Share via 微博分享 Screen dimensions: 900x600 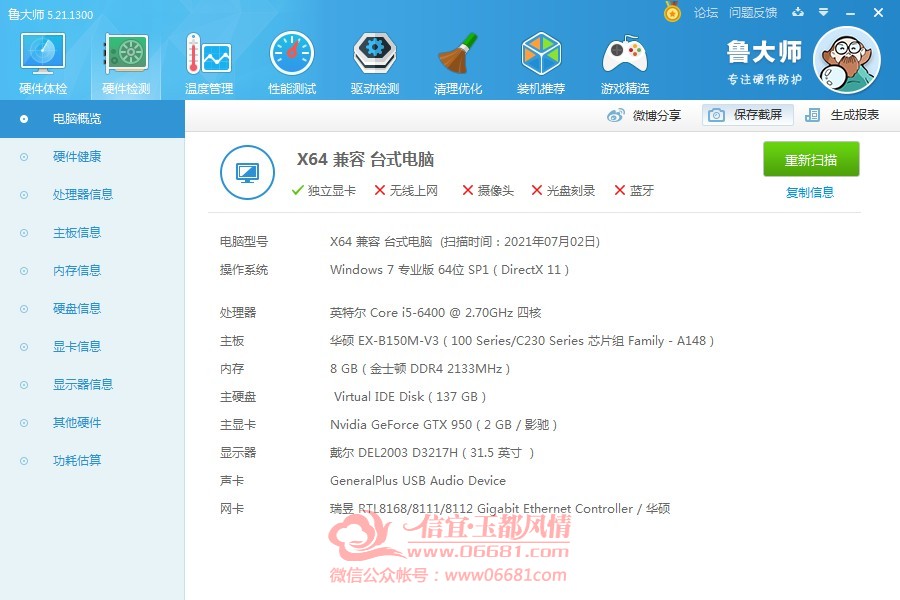point(643,115)
